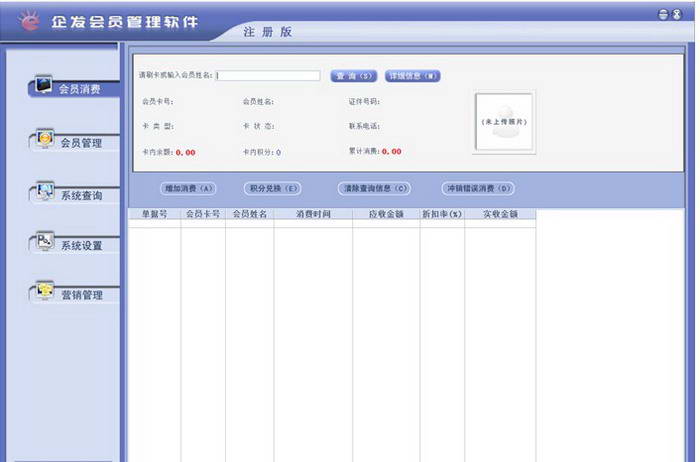Click the 详细信息 (M) button
This screenshot has width=700, height=462.
pyautogui.click(x=412, y=76)
